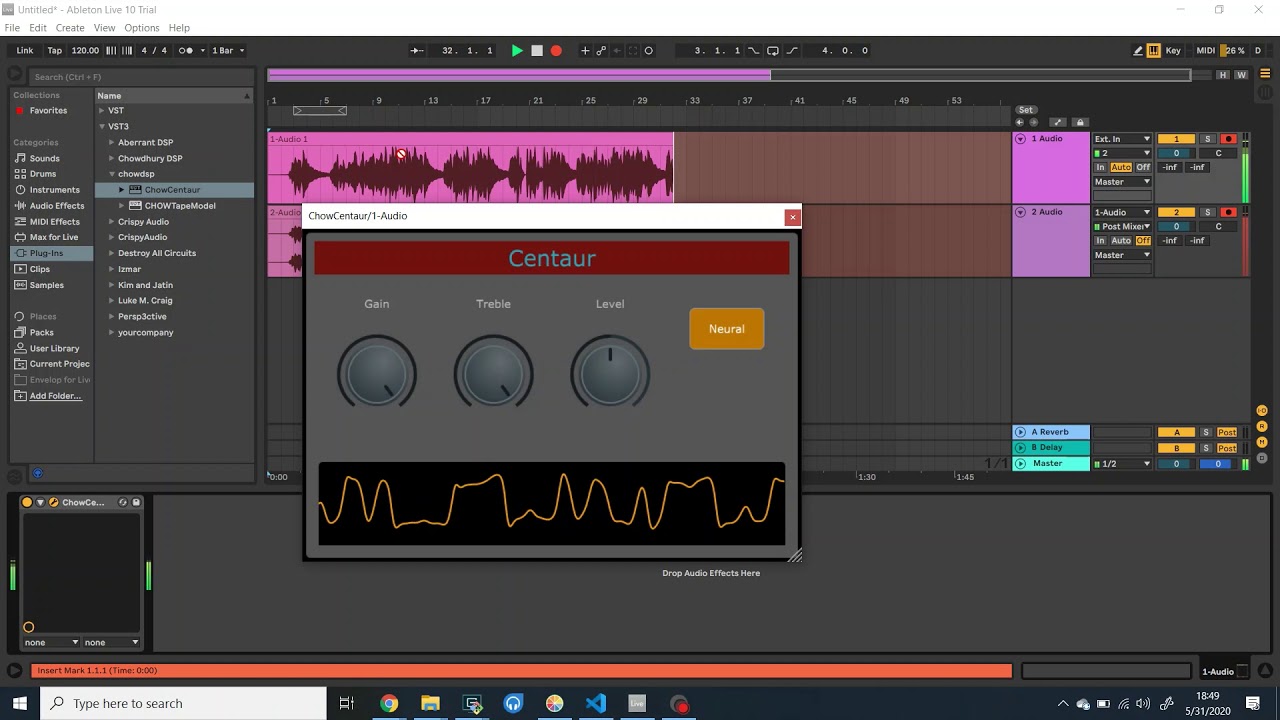The image size is (1280, 720).
Task: Expand the Aberrant DSP folder
Action: pyautogui.click(x=112, y=143)
